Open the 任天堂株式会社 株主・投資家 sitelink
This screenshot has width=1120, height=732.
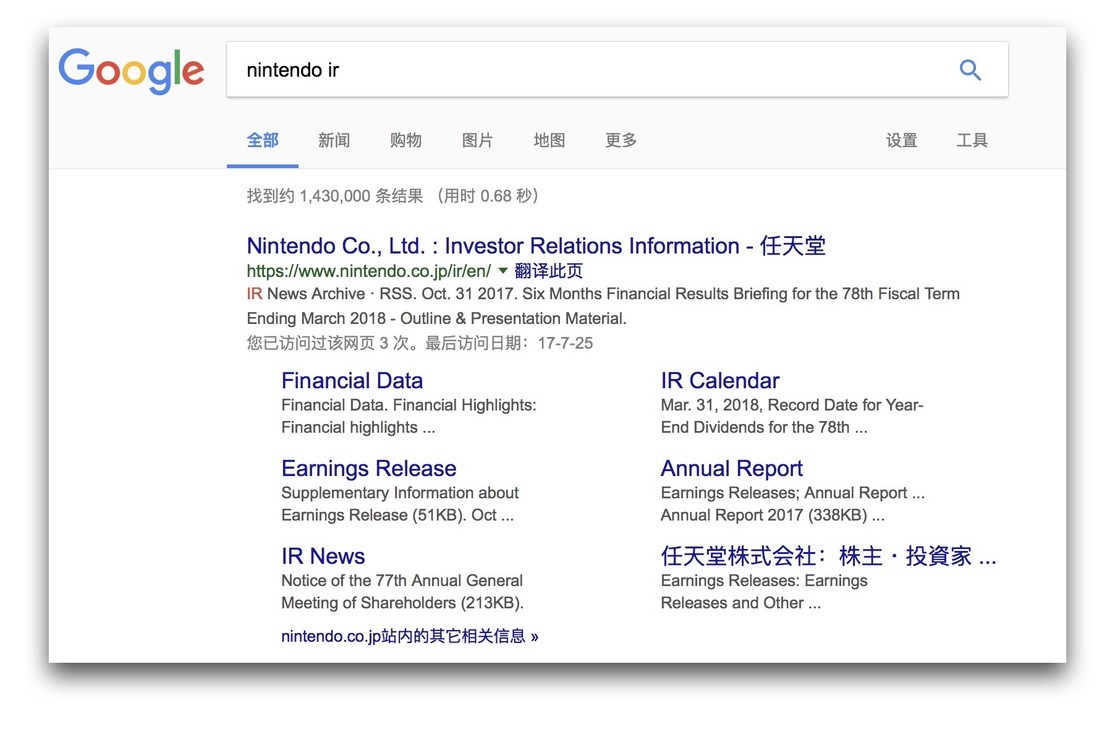click(x=828, y=556)
